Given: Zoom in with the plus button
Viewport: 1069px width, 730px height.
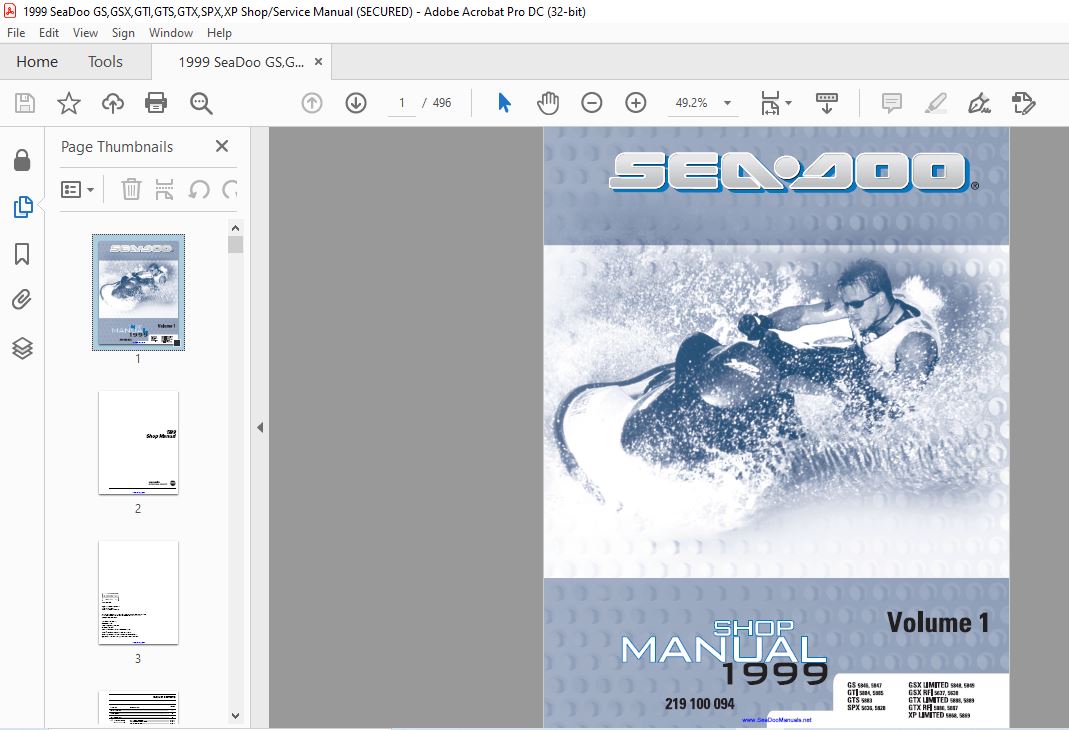Looking at the screenshot, I should (x=635, y=103).
